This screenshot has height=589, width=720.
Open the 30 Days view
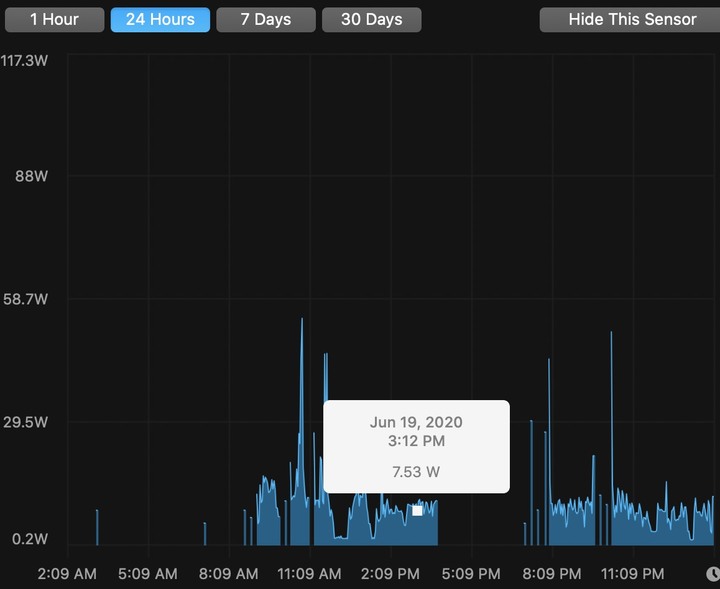371,20
